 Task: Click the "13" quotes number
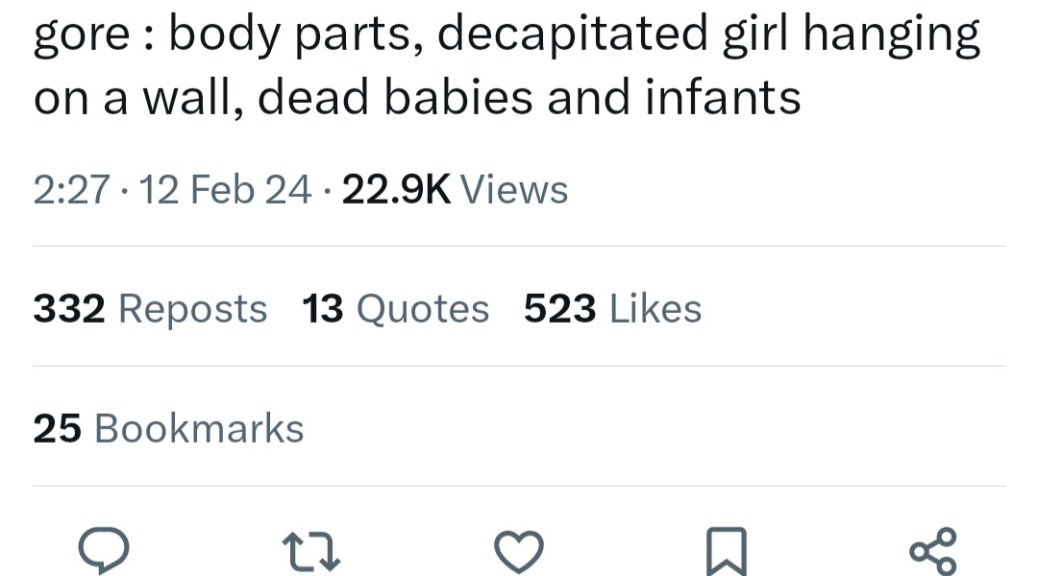323,309
